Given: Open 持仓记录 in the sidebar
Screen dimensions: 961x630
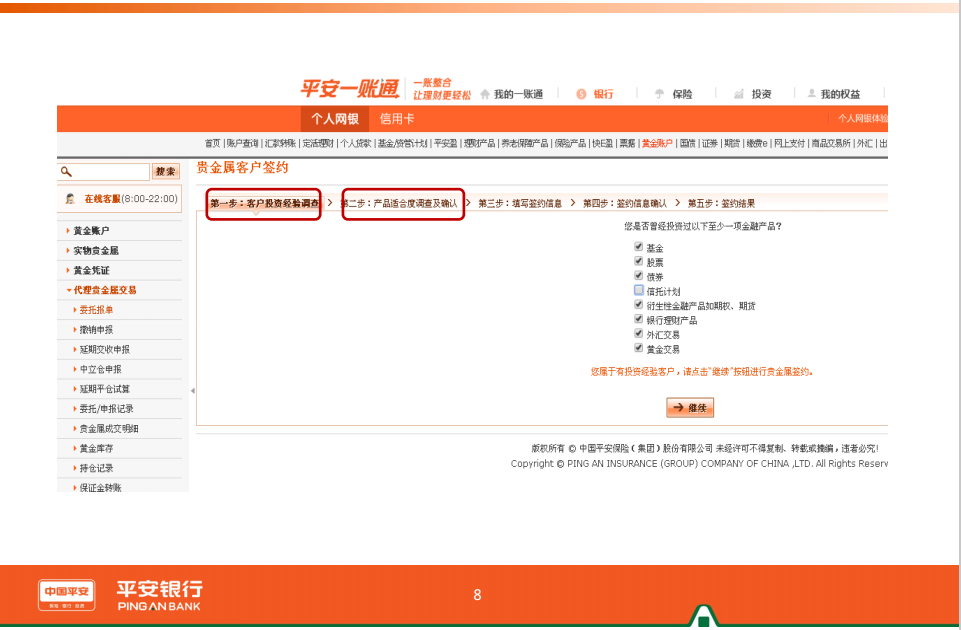Looking at the screenshot, I should [x=96, y=468].
